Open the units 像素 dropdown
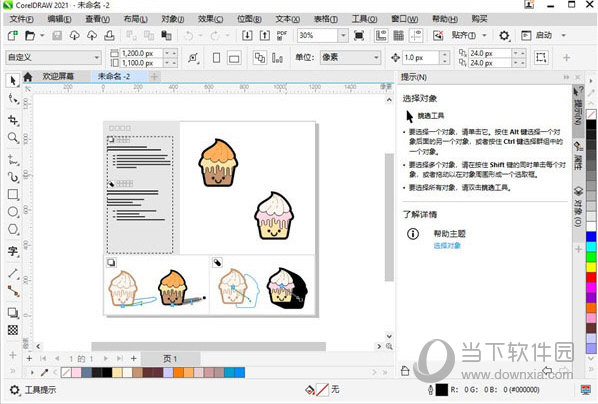 click(x=350, y=58)
